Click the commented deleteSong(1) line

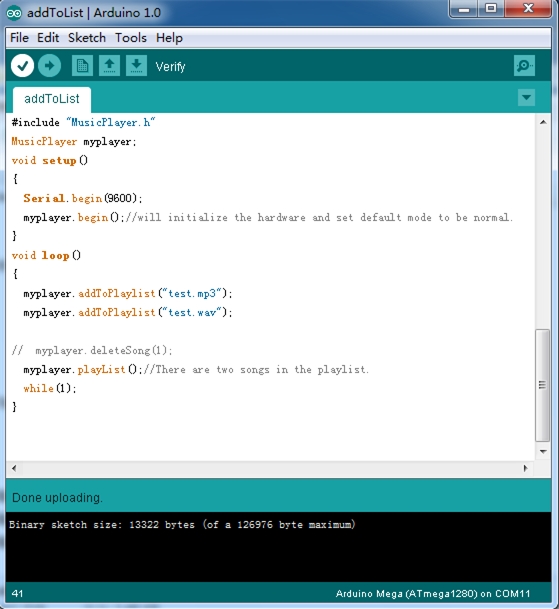92,351
